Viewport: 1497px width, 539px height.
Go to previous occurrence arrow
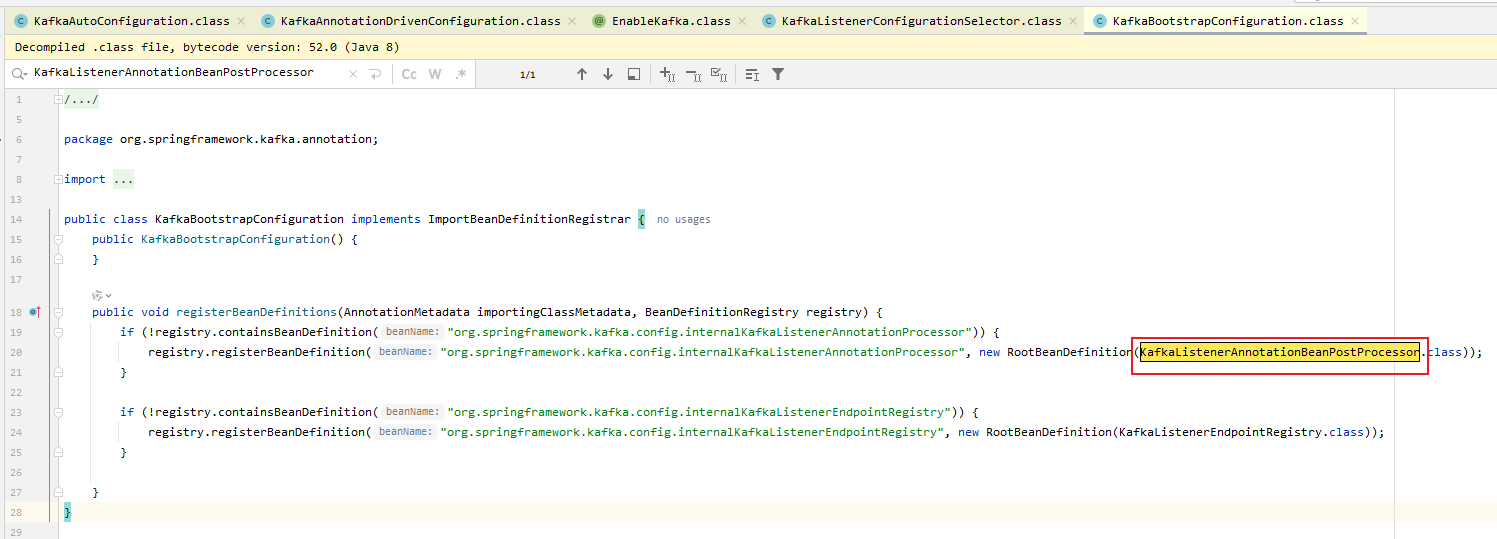pos(582,74)
